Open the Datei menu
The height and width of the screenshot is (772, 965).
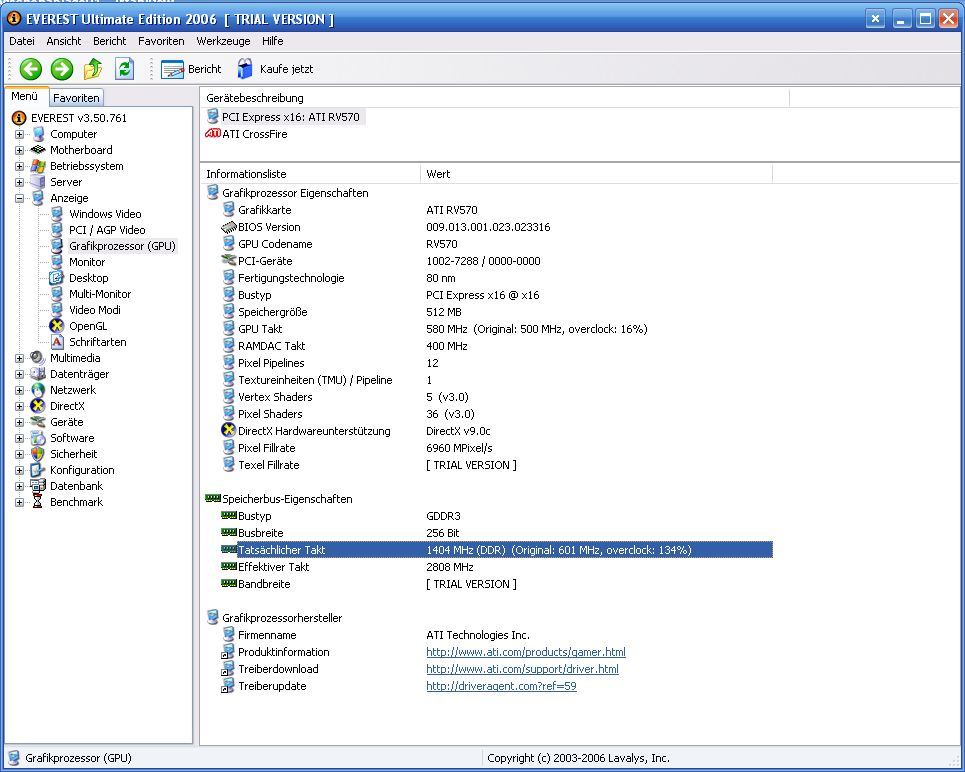(22, 41)
